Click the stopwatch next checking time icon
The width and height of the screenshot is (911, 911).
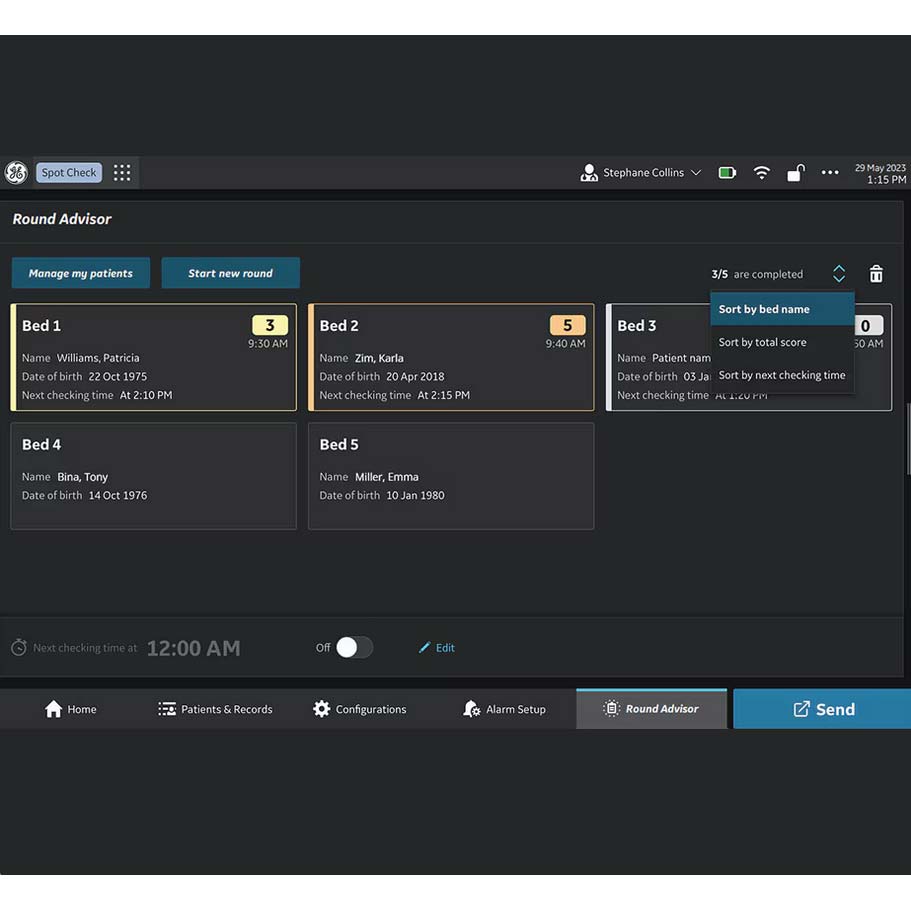[x=19, y=648]
